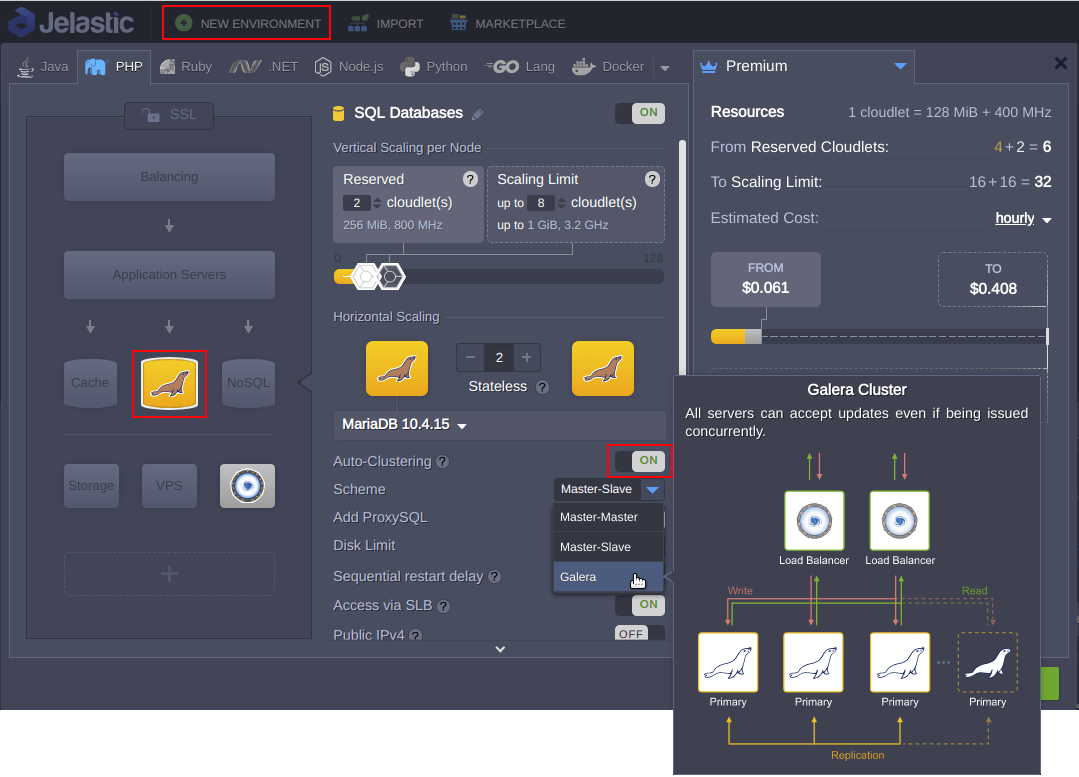Open the Python tab
Viewport: 1079px width, 777px height.
pyautogui.click(x=434, y=67)
